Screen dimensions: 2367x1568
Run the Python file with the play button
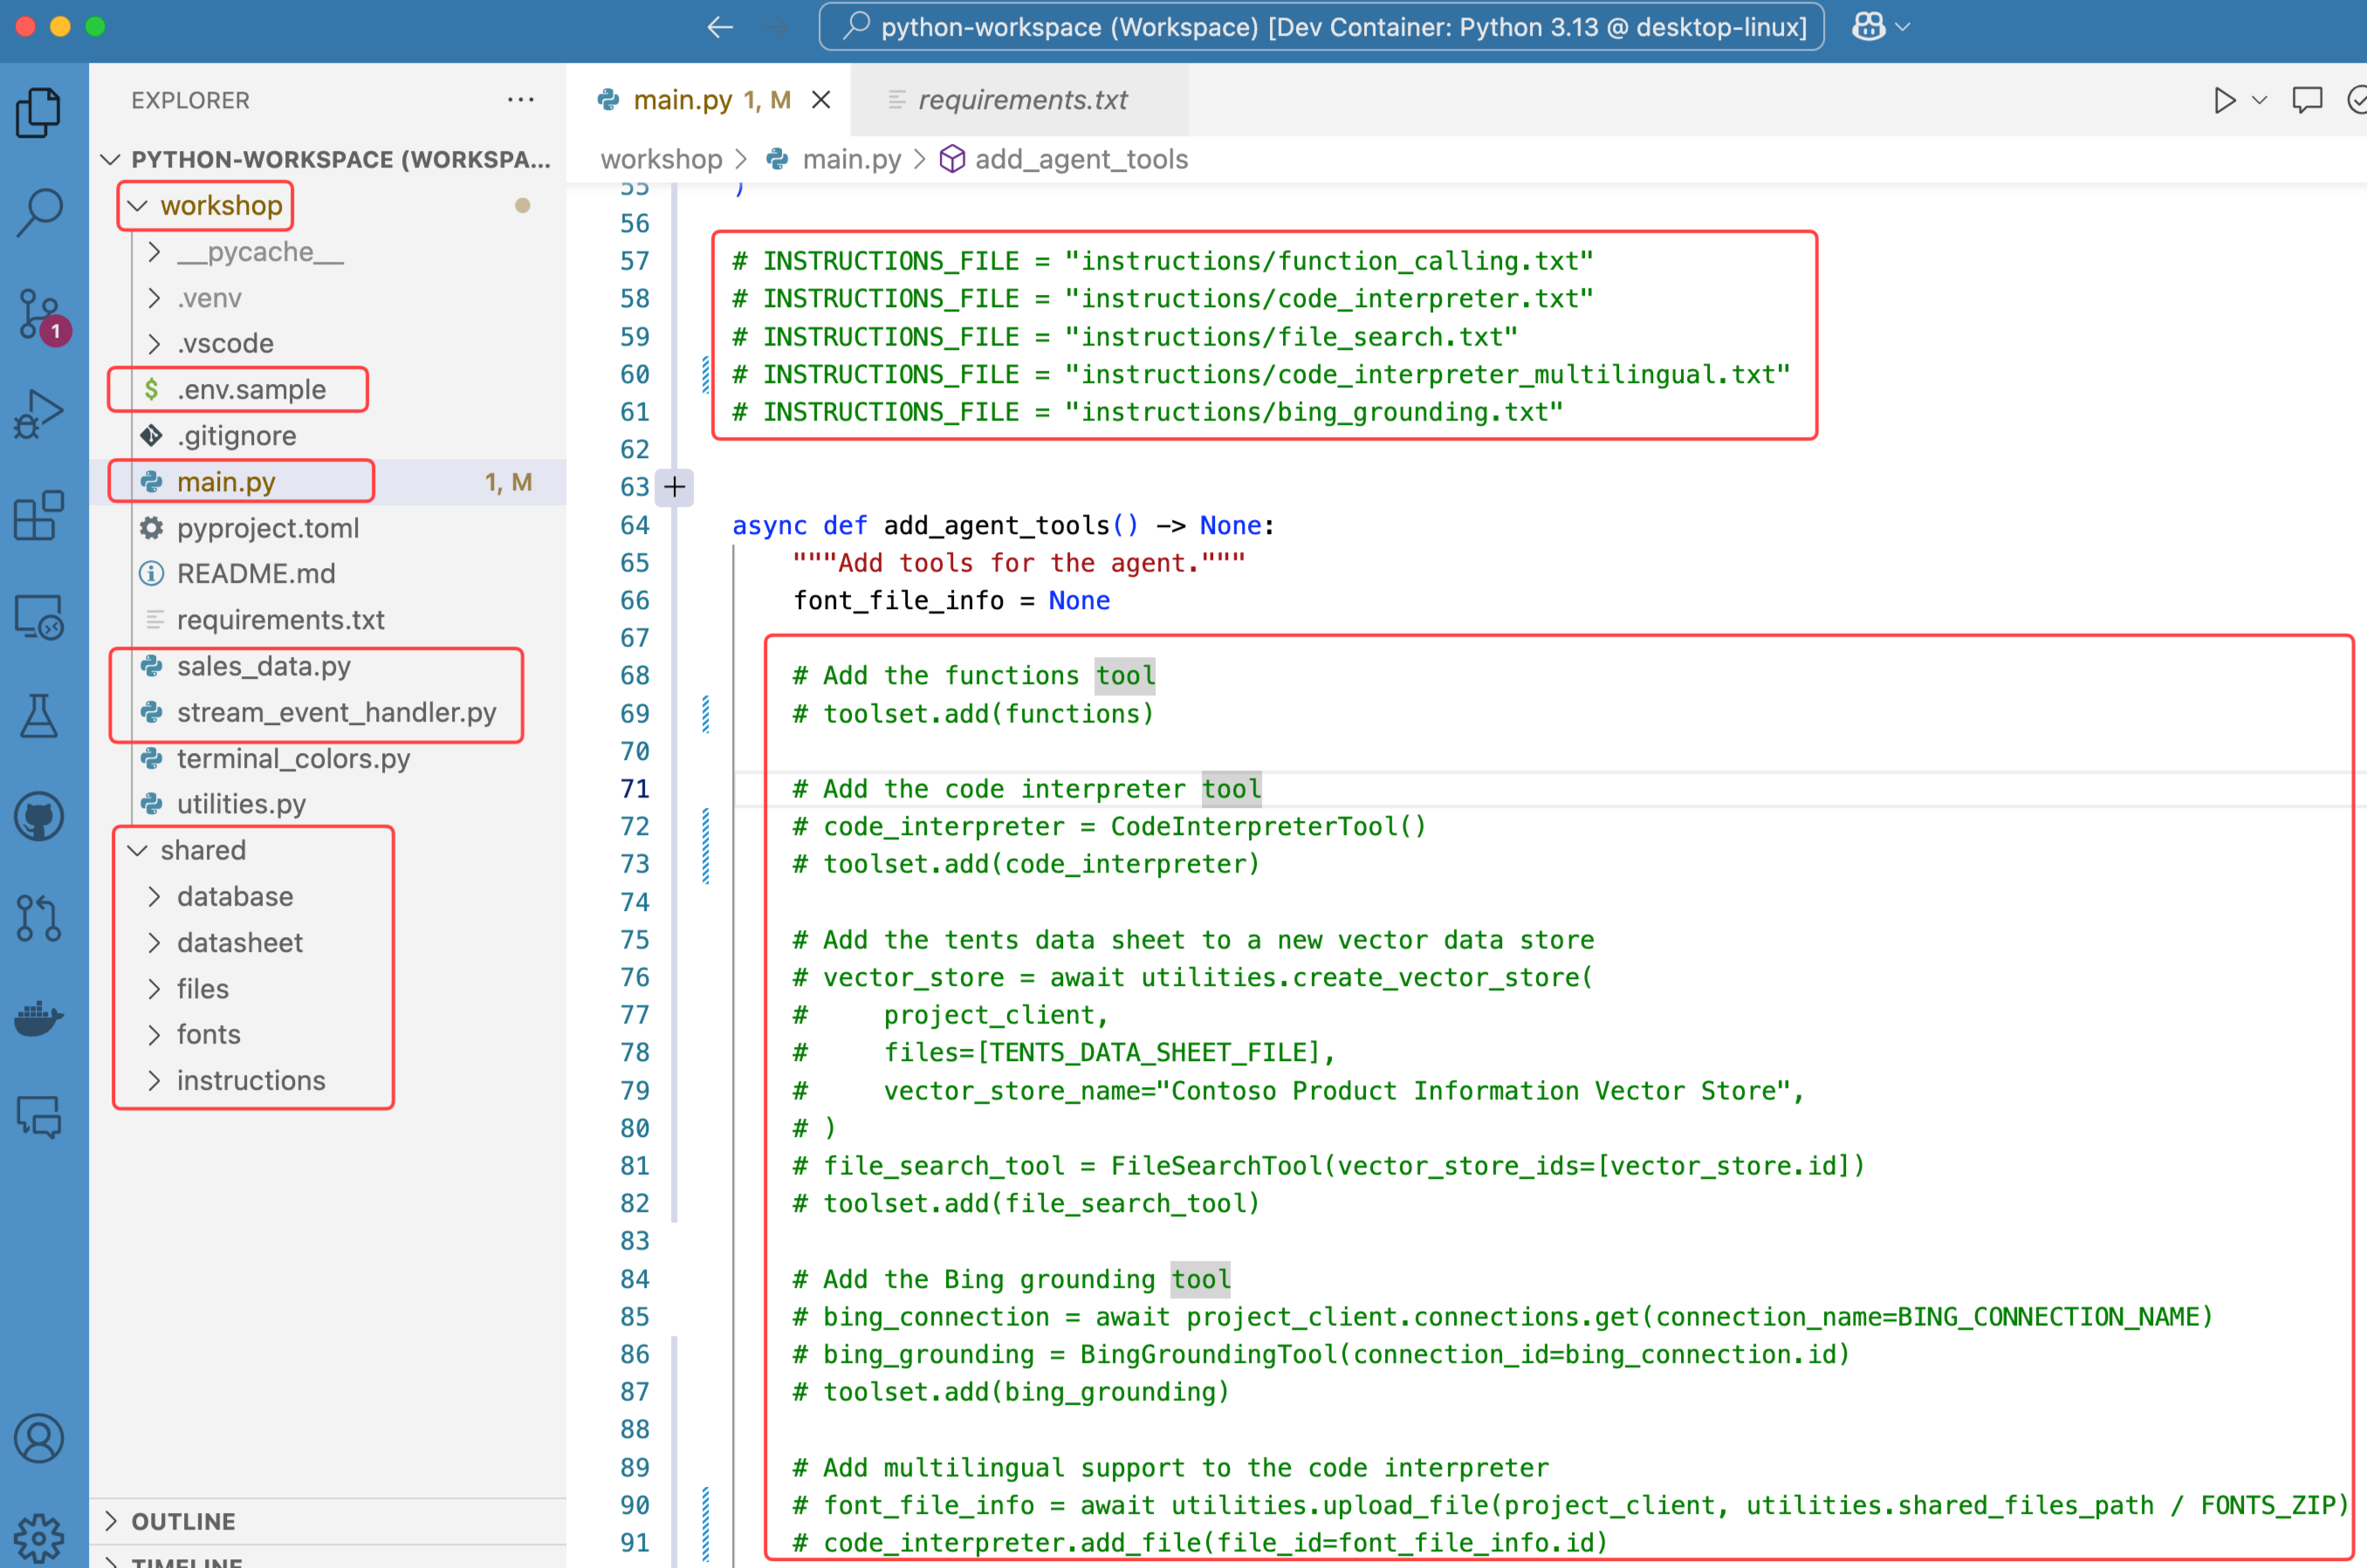2224,100
